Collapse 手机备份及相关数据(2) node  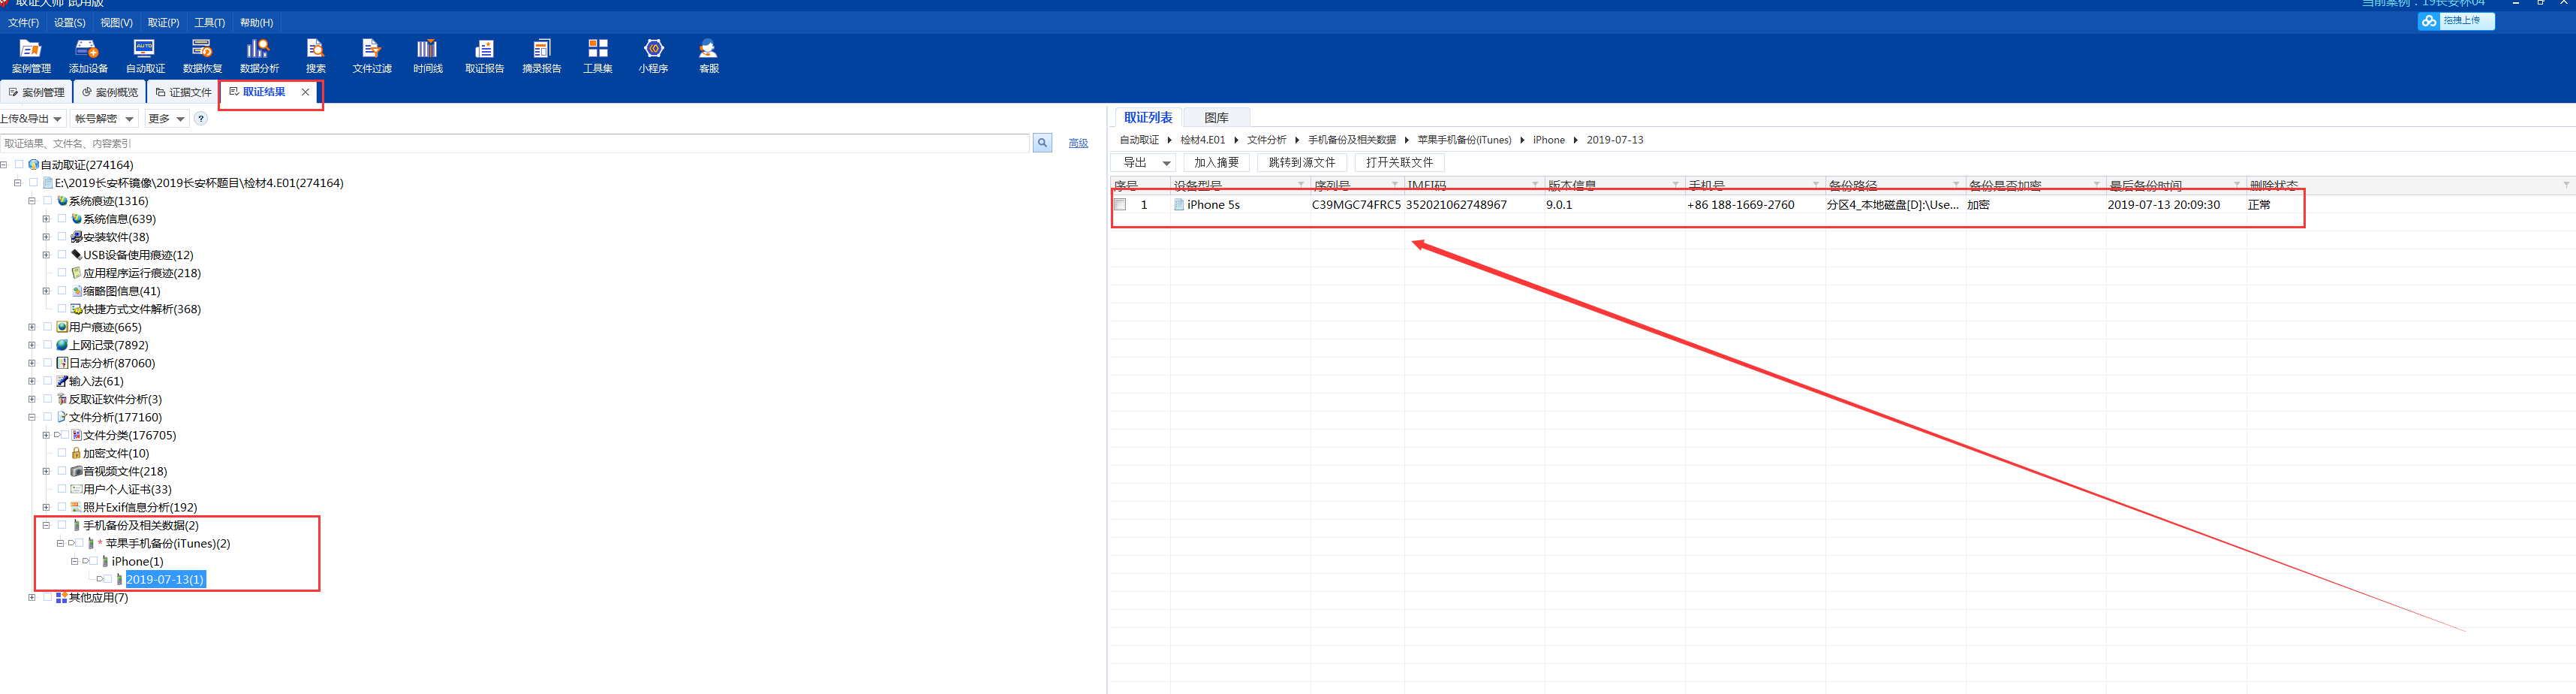point(46,525)
